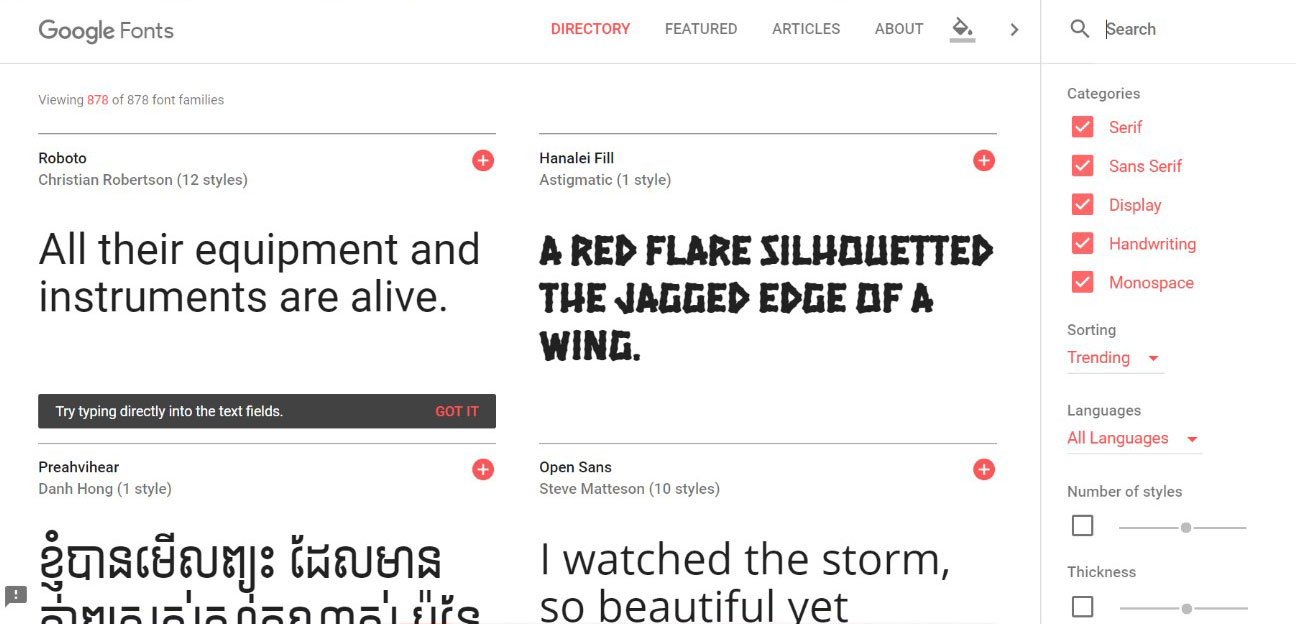Enable the Thickness filter checkbox
1296x624 pixels.
click(1082, 607)
